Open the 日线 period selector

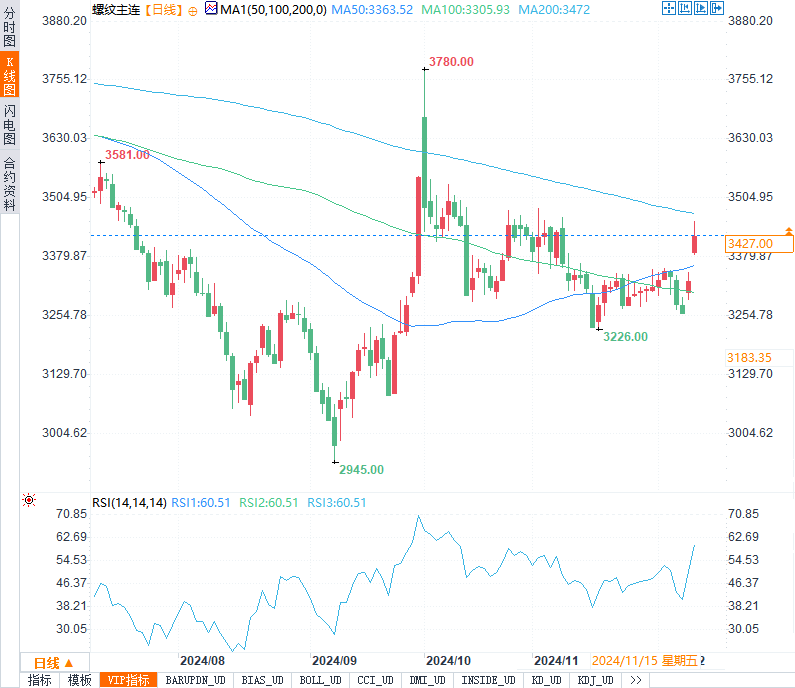(54, 663)
